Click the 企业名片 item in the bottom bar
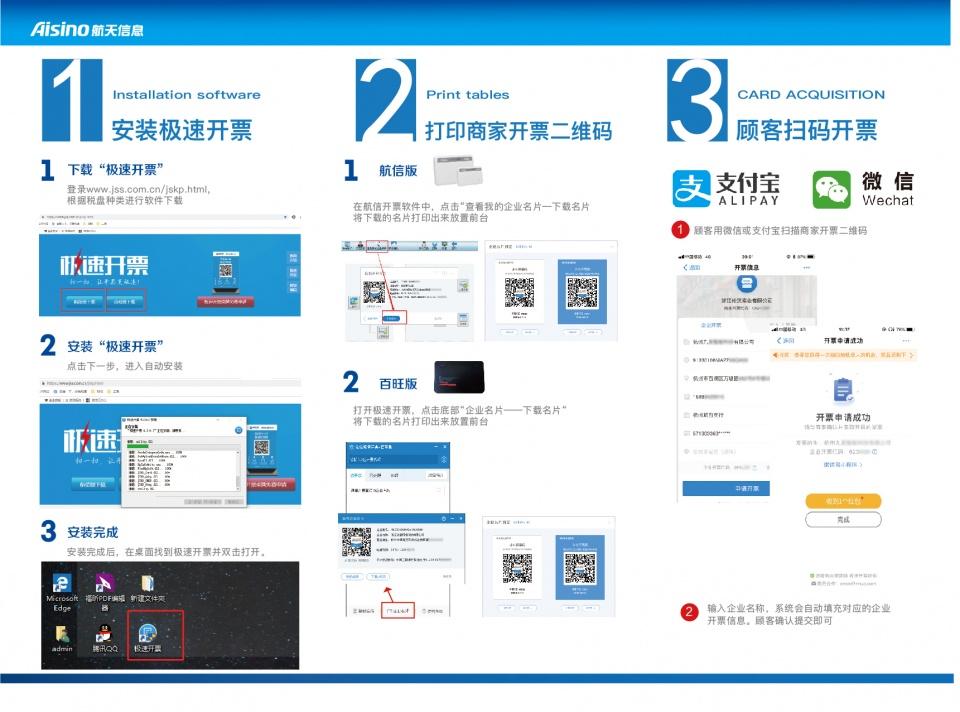The width and height of the screenshot is (960, 712). 398,610
